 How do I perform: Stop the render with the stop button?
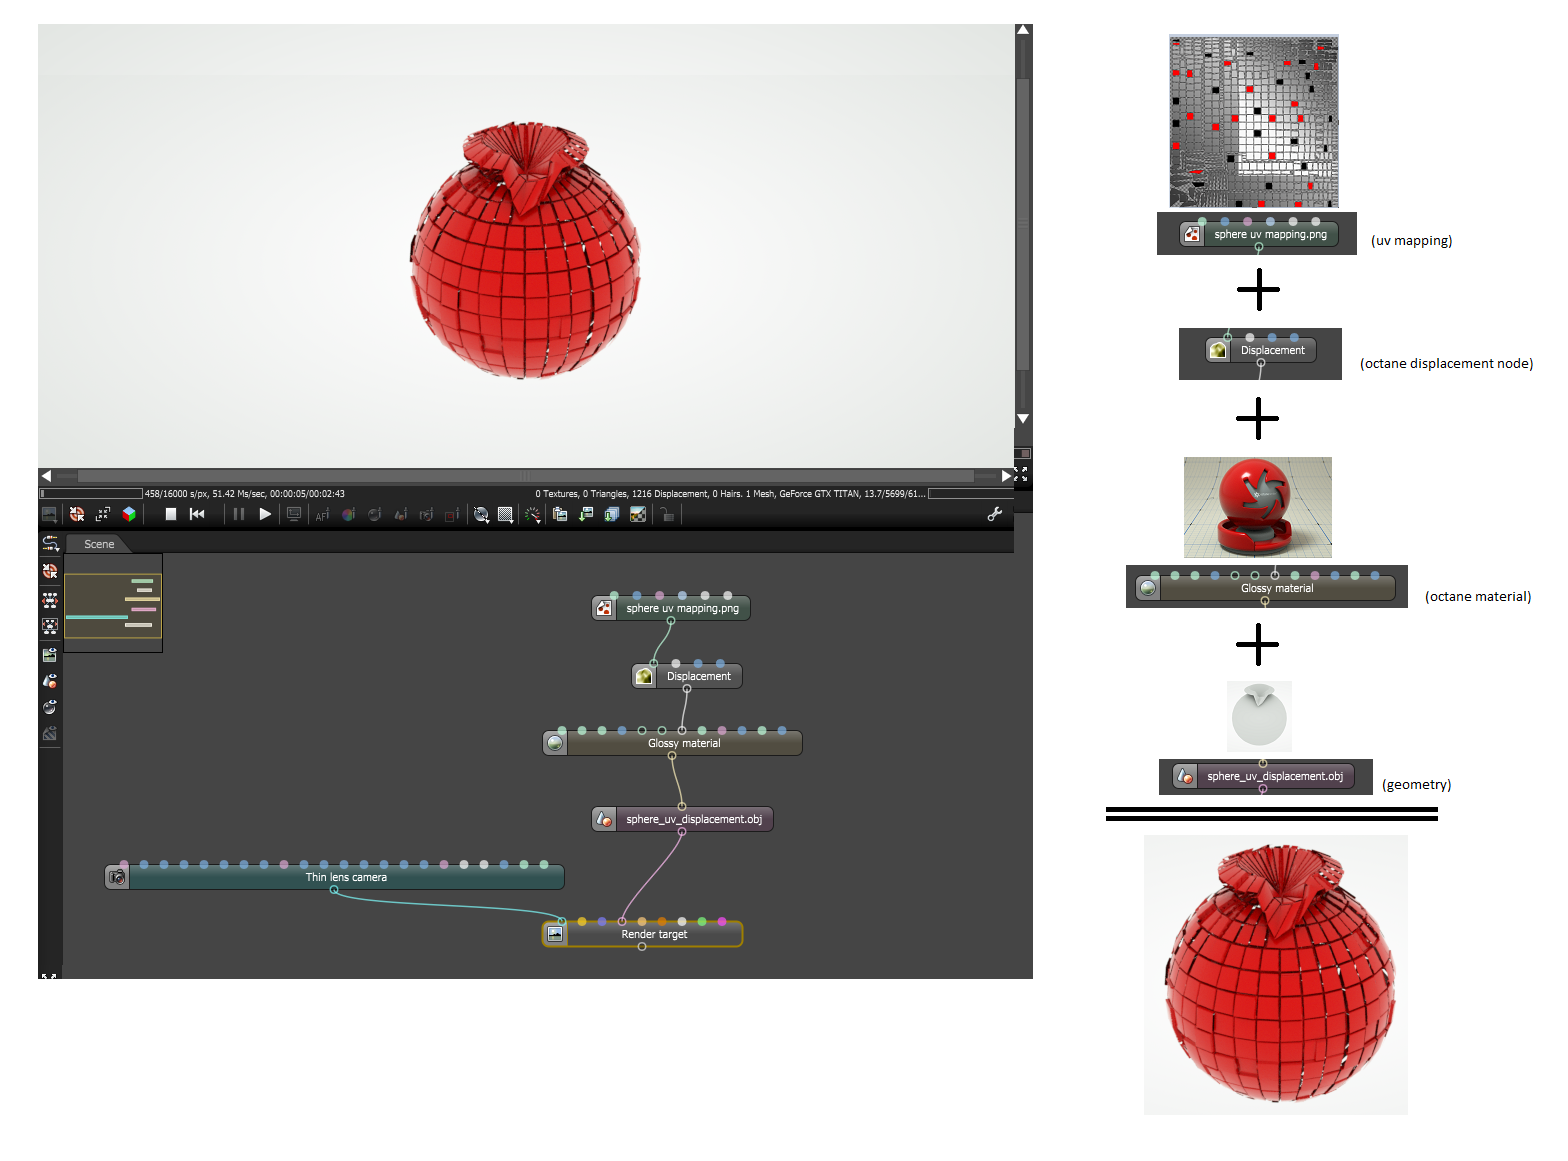(171, 514)
